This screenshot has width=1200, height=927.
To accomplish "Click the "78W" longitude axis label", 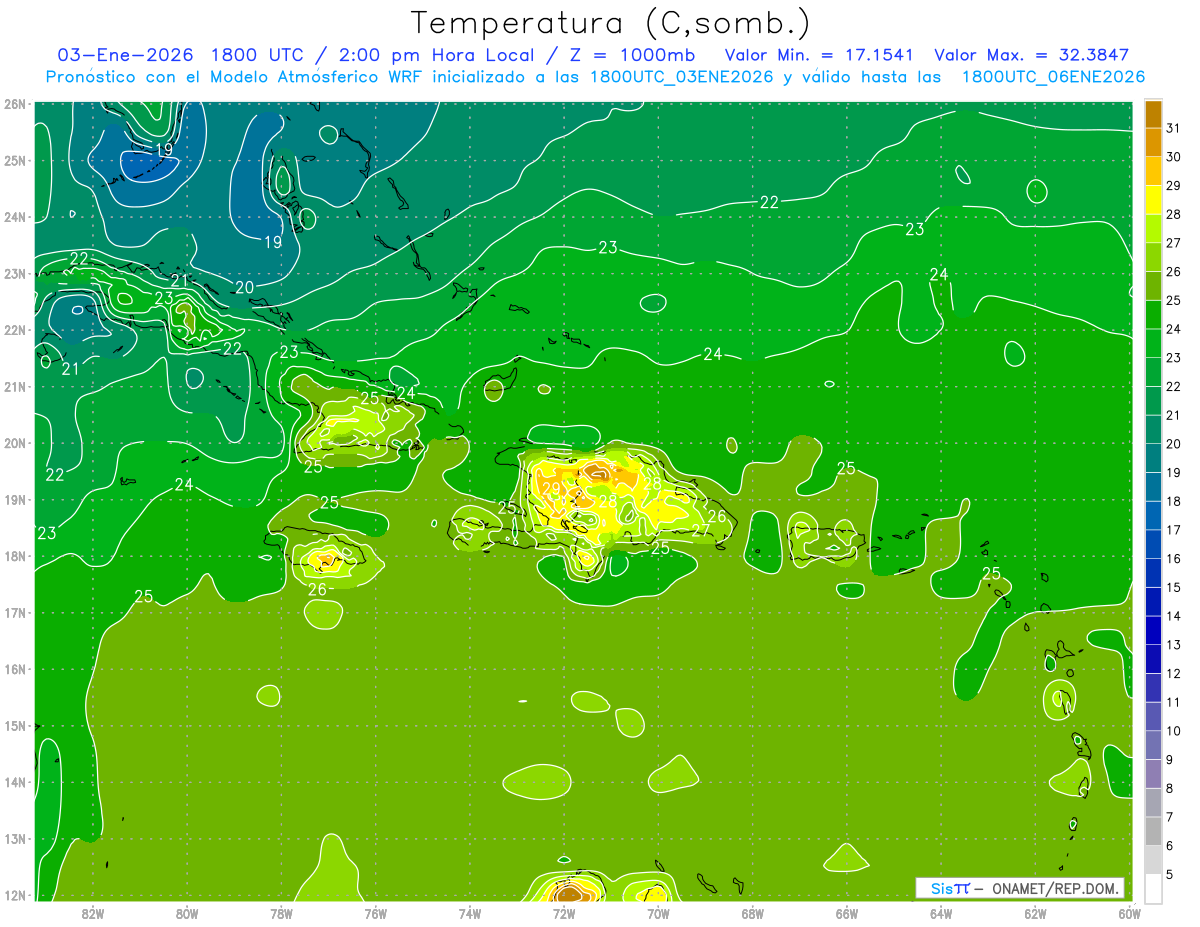I will (281, 913).
